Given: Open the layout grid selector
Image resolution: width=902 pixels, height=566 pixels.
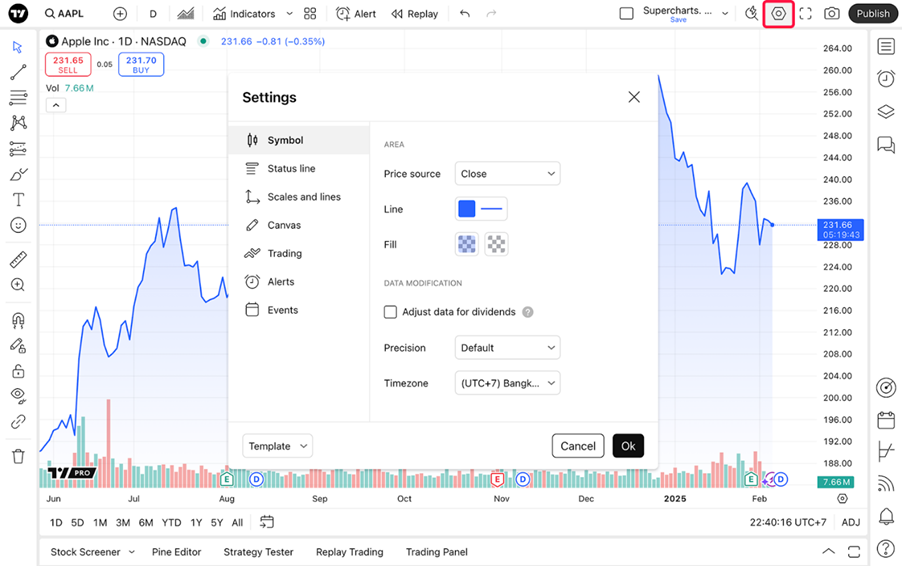Looking at the screenshot, I should click(x=310, y=14).
